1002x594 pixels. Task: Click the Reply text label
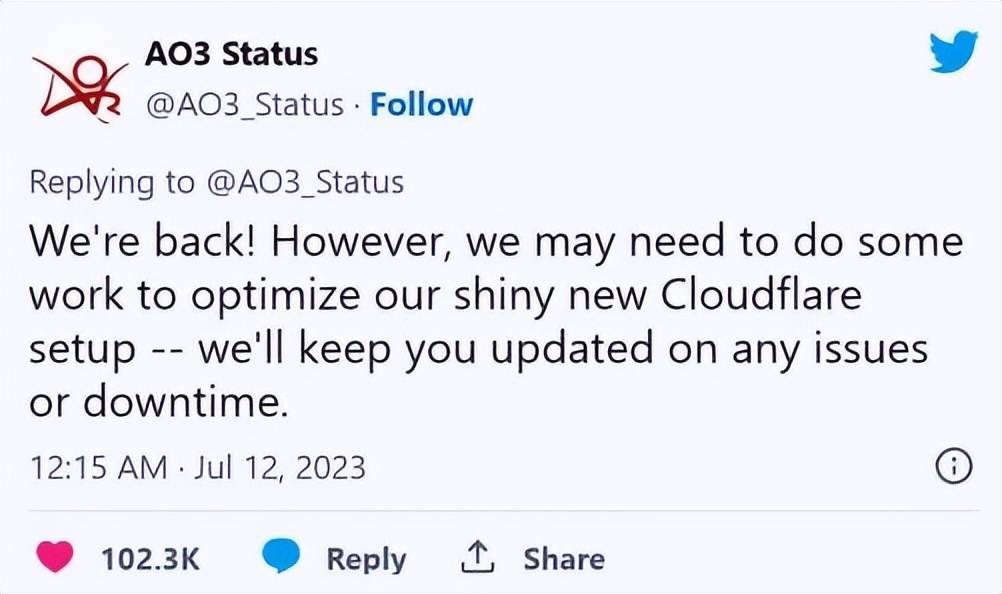tap(366, 559)
